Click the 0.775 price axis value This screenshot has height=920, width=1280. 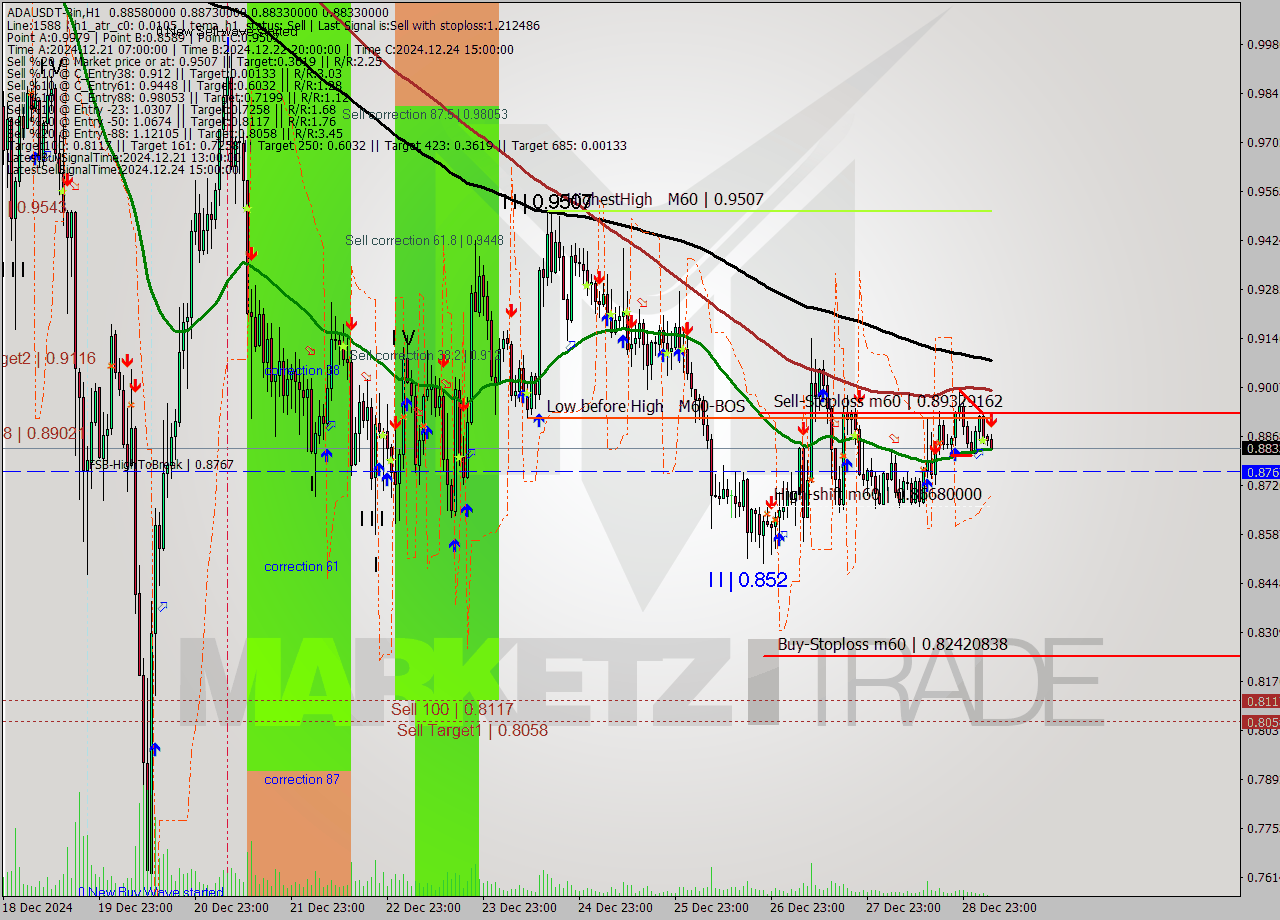point(1262,828)
